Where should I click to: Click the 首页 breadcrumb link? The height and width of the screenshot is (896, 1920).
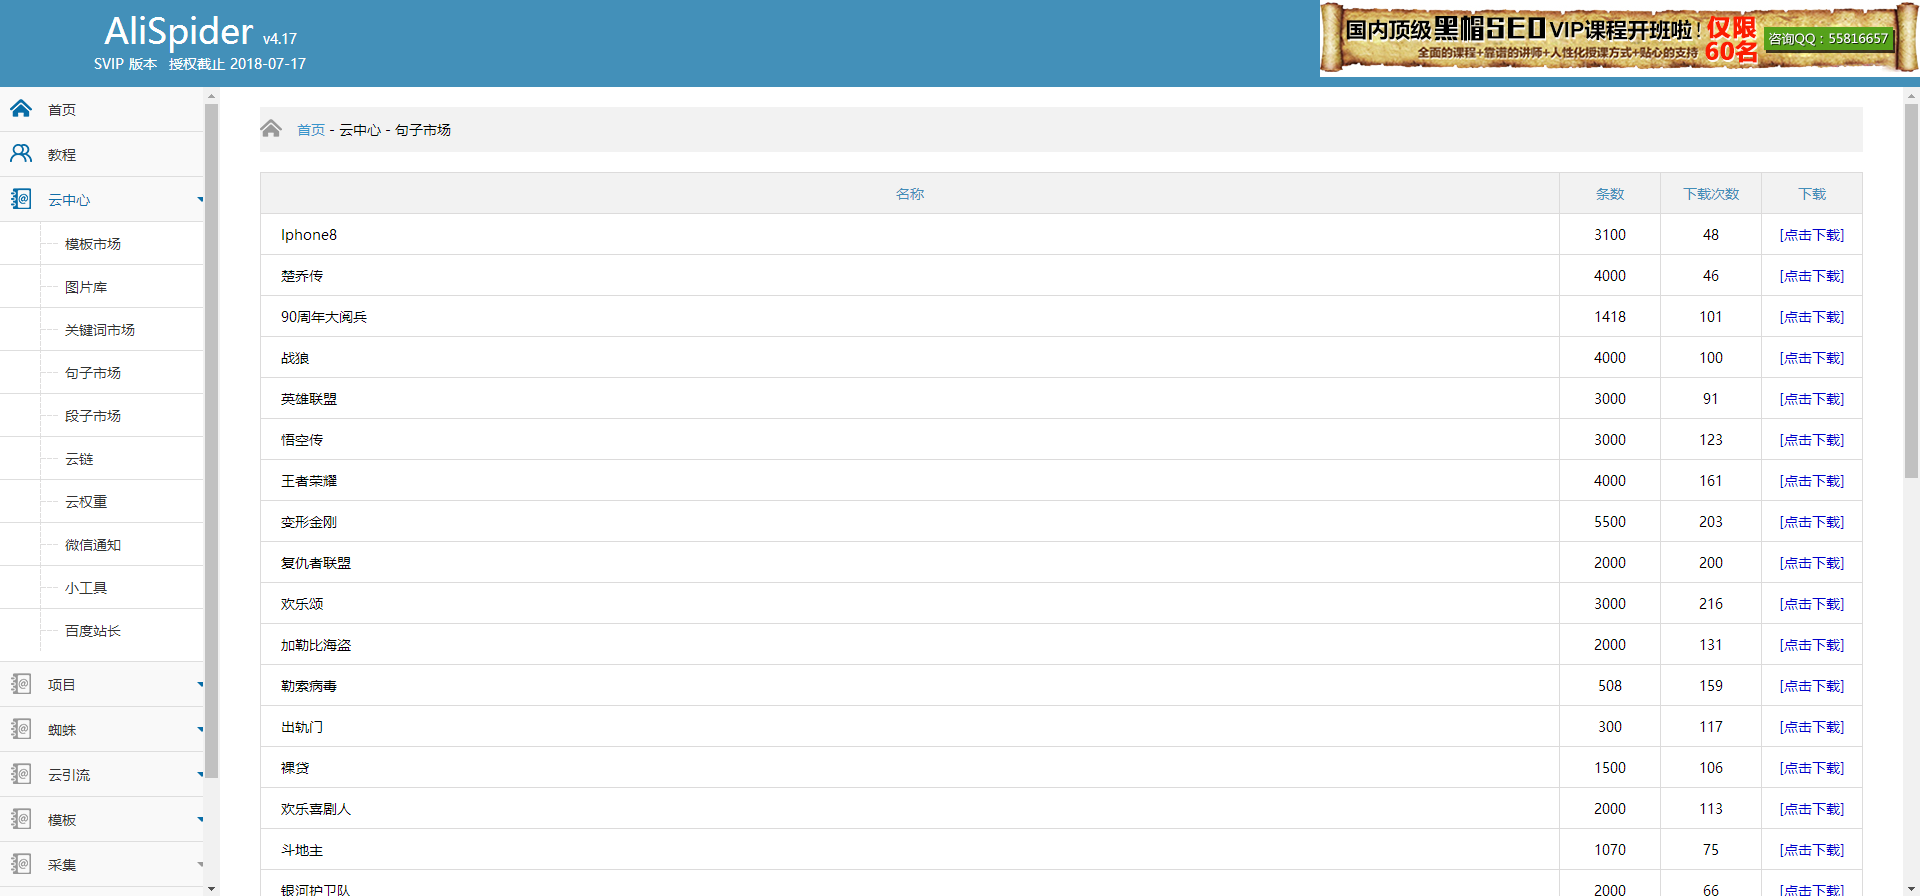[311, 130]
